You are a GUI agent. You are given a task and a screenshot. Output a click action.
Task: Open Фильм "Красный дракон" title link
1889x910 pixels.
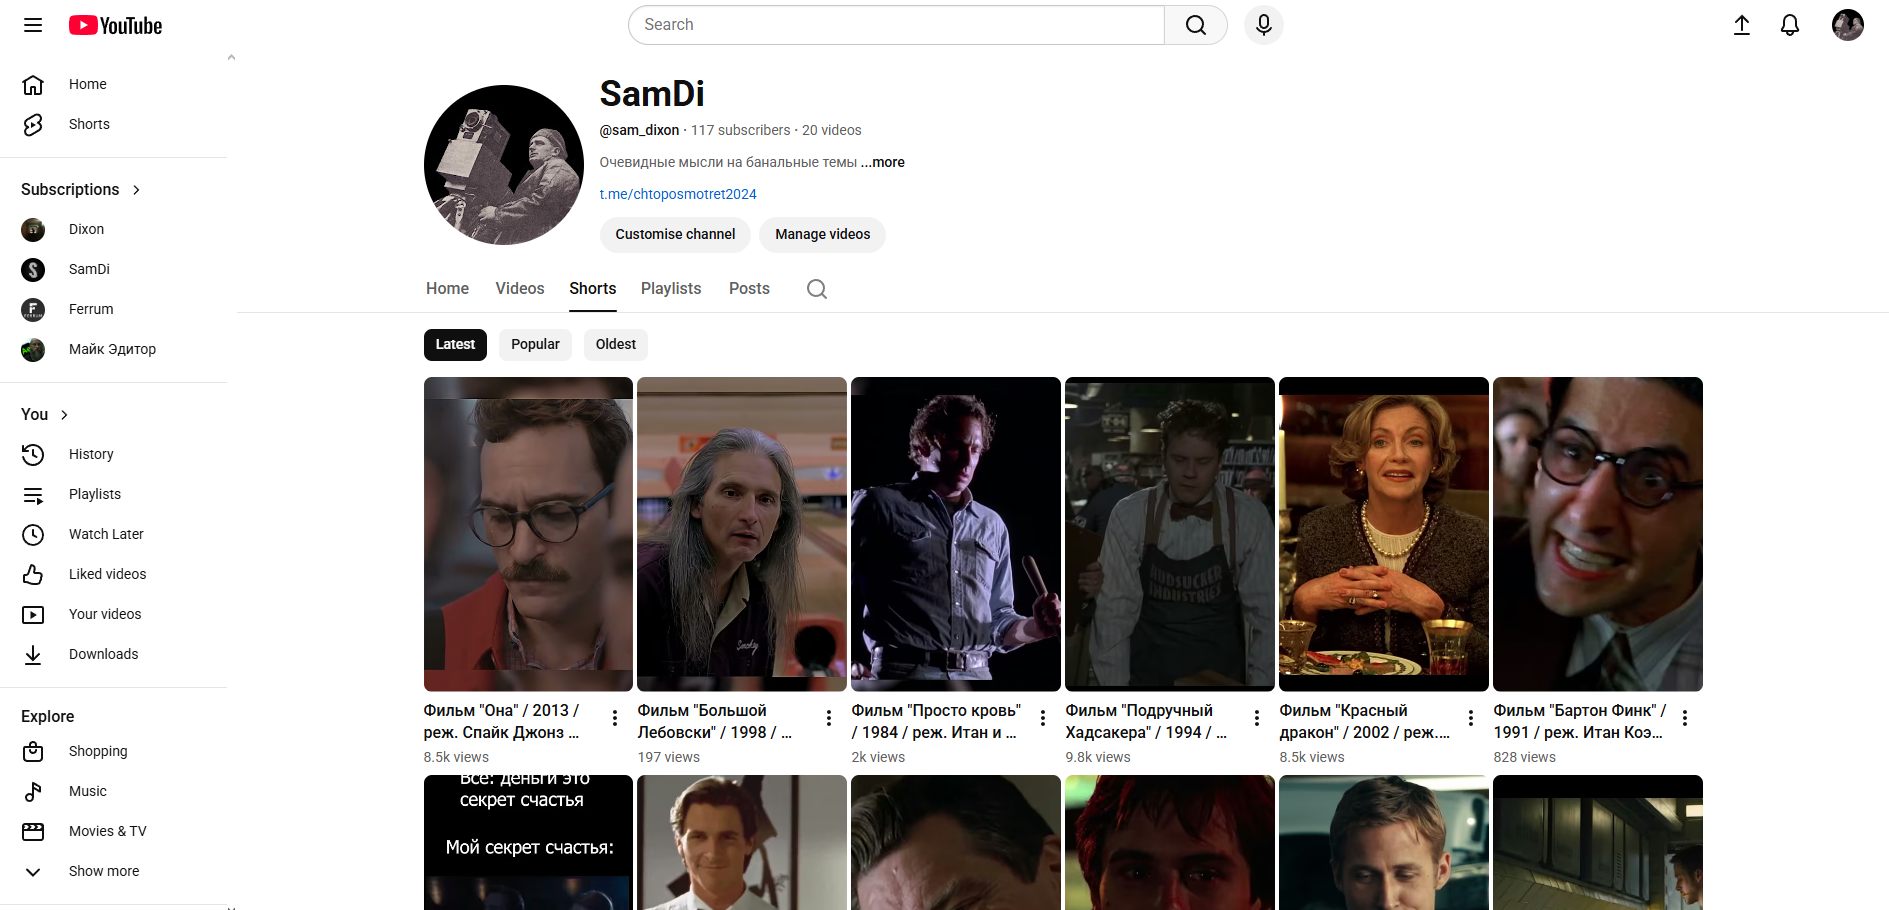click(x=1365, y=722)
